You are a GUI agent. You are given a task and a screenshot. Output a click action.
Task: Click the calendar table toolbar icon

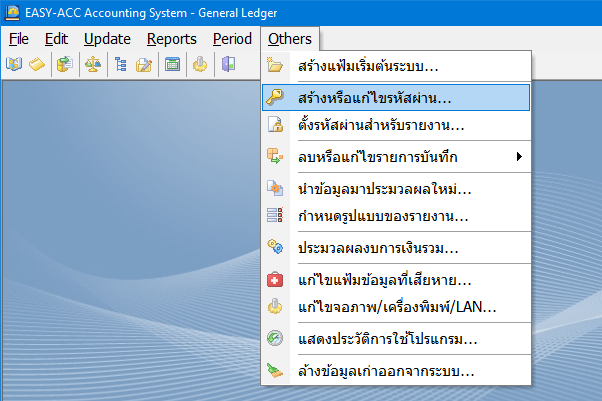[172, 65]
